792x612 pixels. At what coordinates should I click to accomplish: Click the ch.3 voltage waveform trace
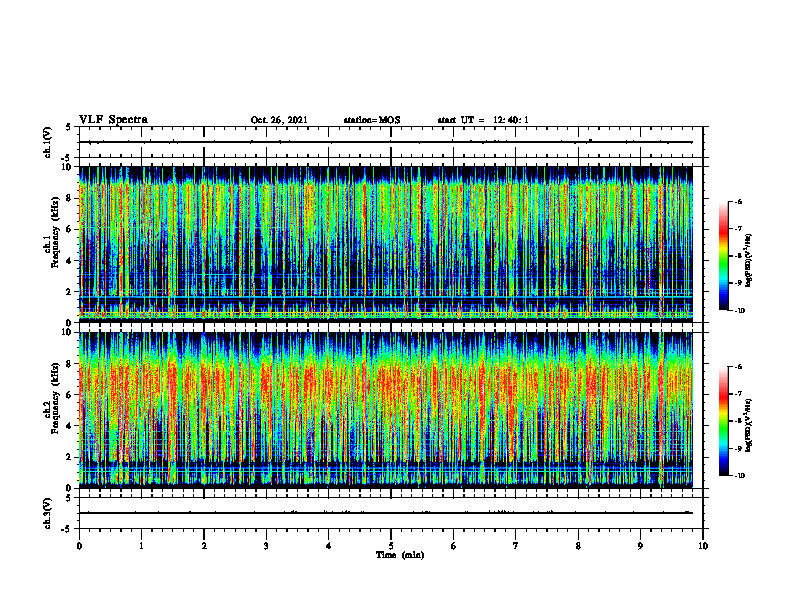tap(386, 513)
